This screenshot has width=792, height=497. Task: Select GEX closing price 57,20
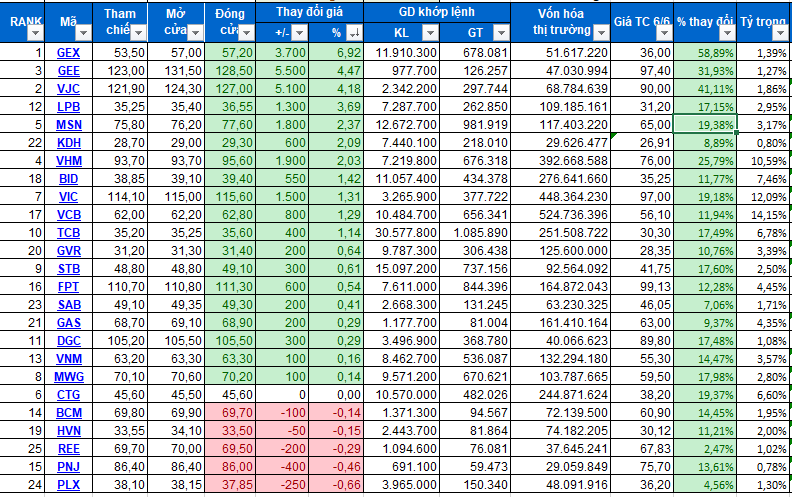coord(230,53)
